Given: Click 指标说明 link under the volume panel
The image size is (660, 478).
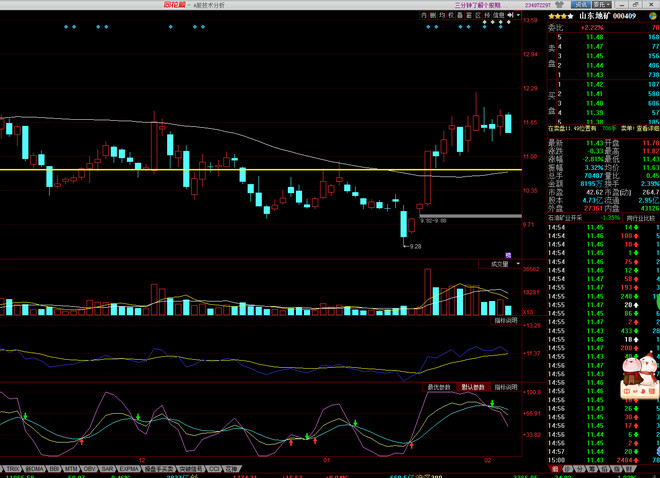Looking at the screenshot, I should [x=506, y=321].
